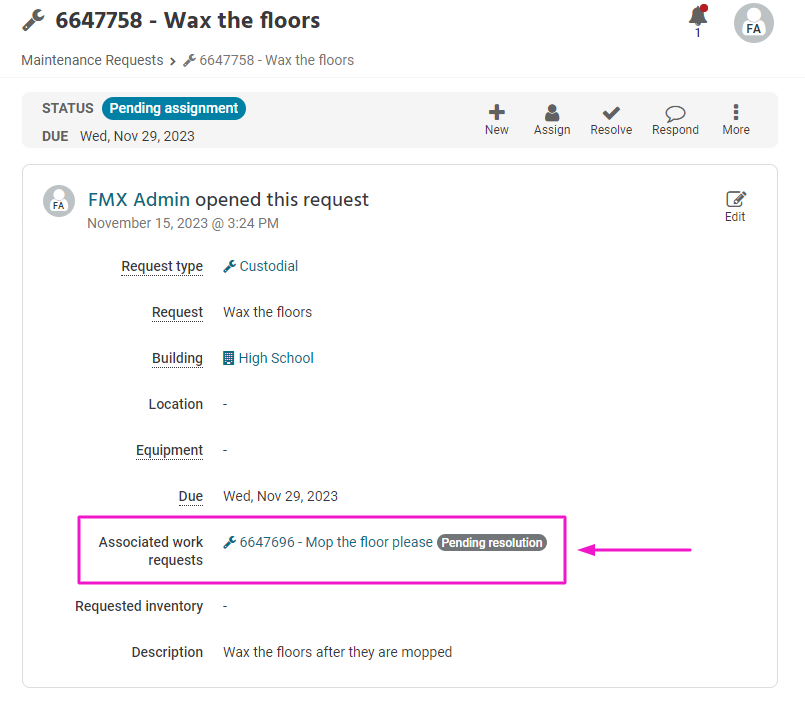The height and width of the screenshot is (714, 805).
Task: Click the Request type field label
Action: pyautogui.click(x=162, y=266)
